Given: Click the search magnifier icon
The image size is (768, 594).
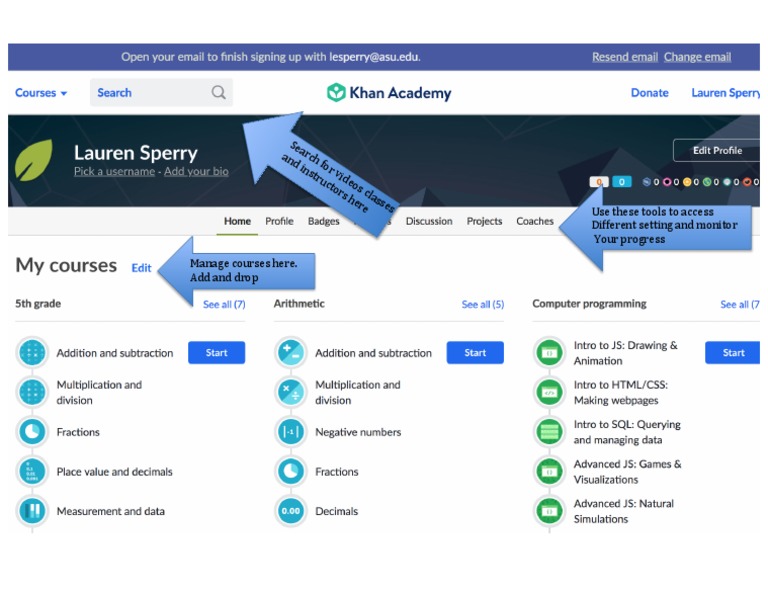Looking at the screenshot, I should (218, 92).
